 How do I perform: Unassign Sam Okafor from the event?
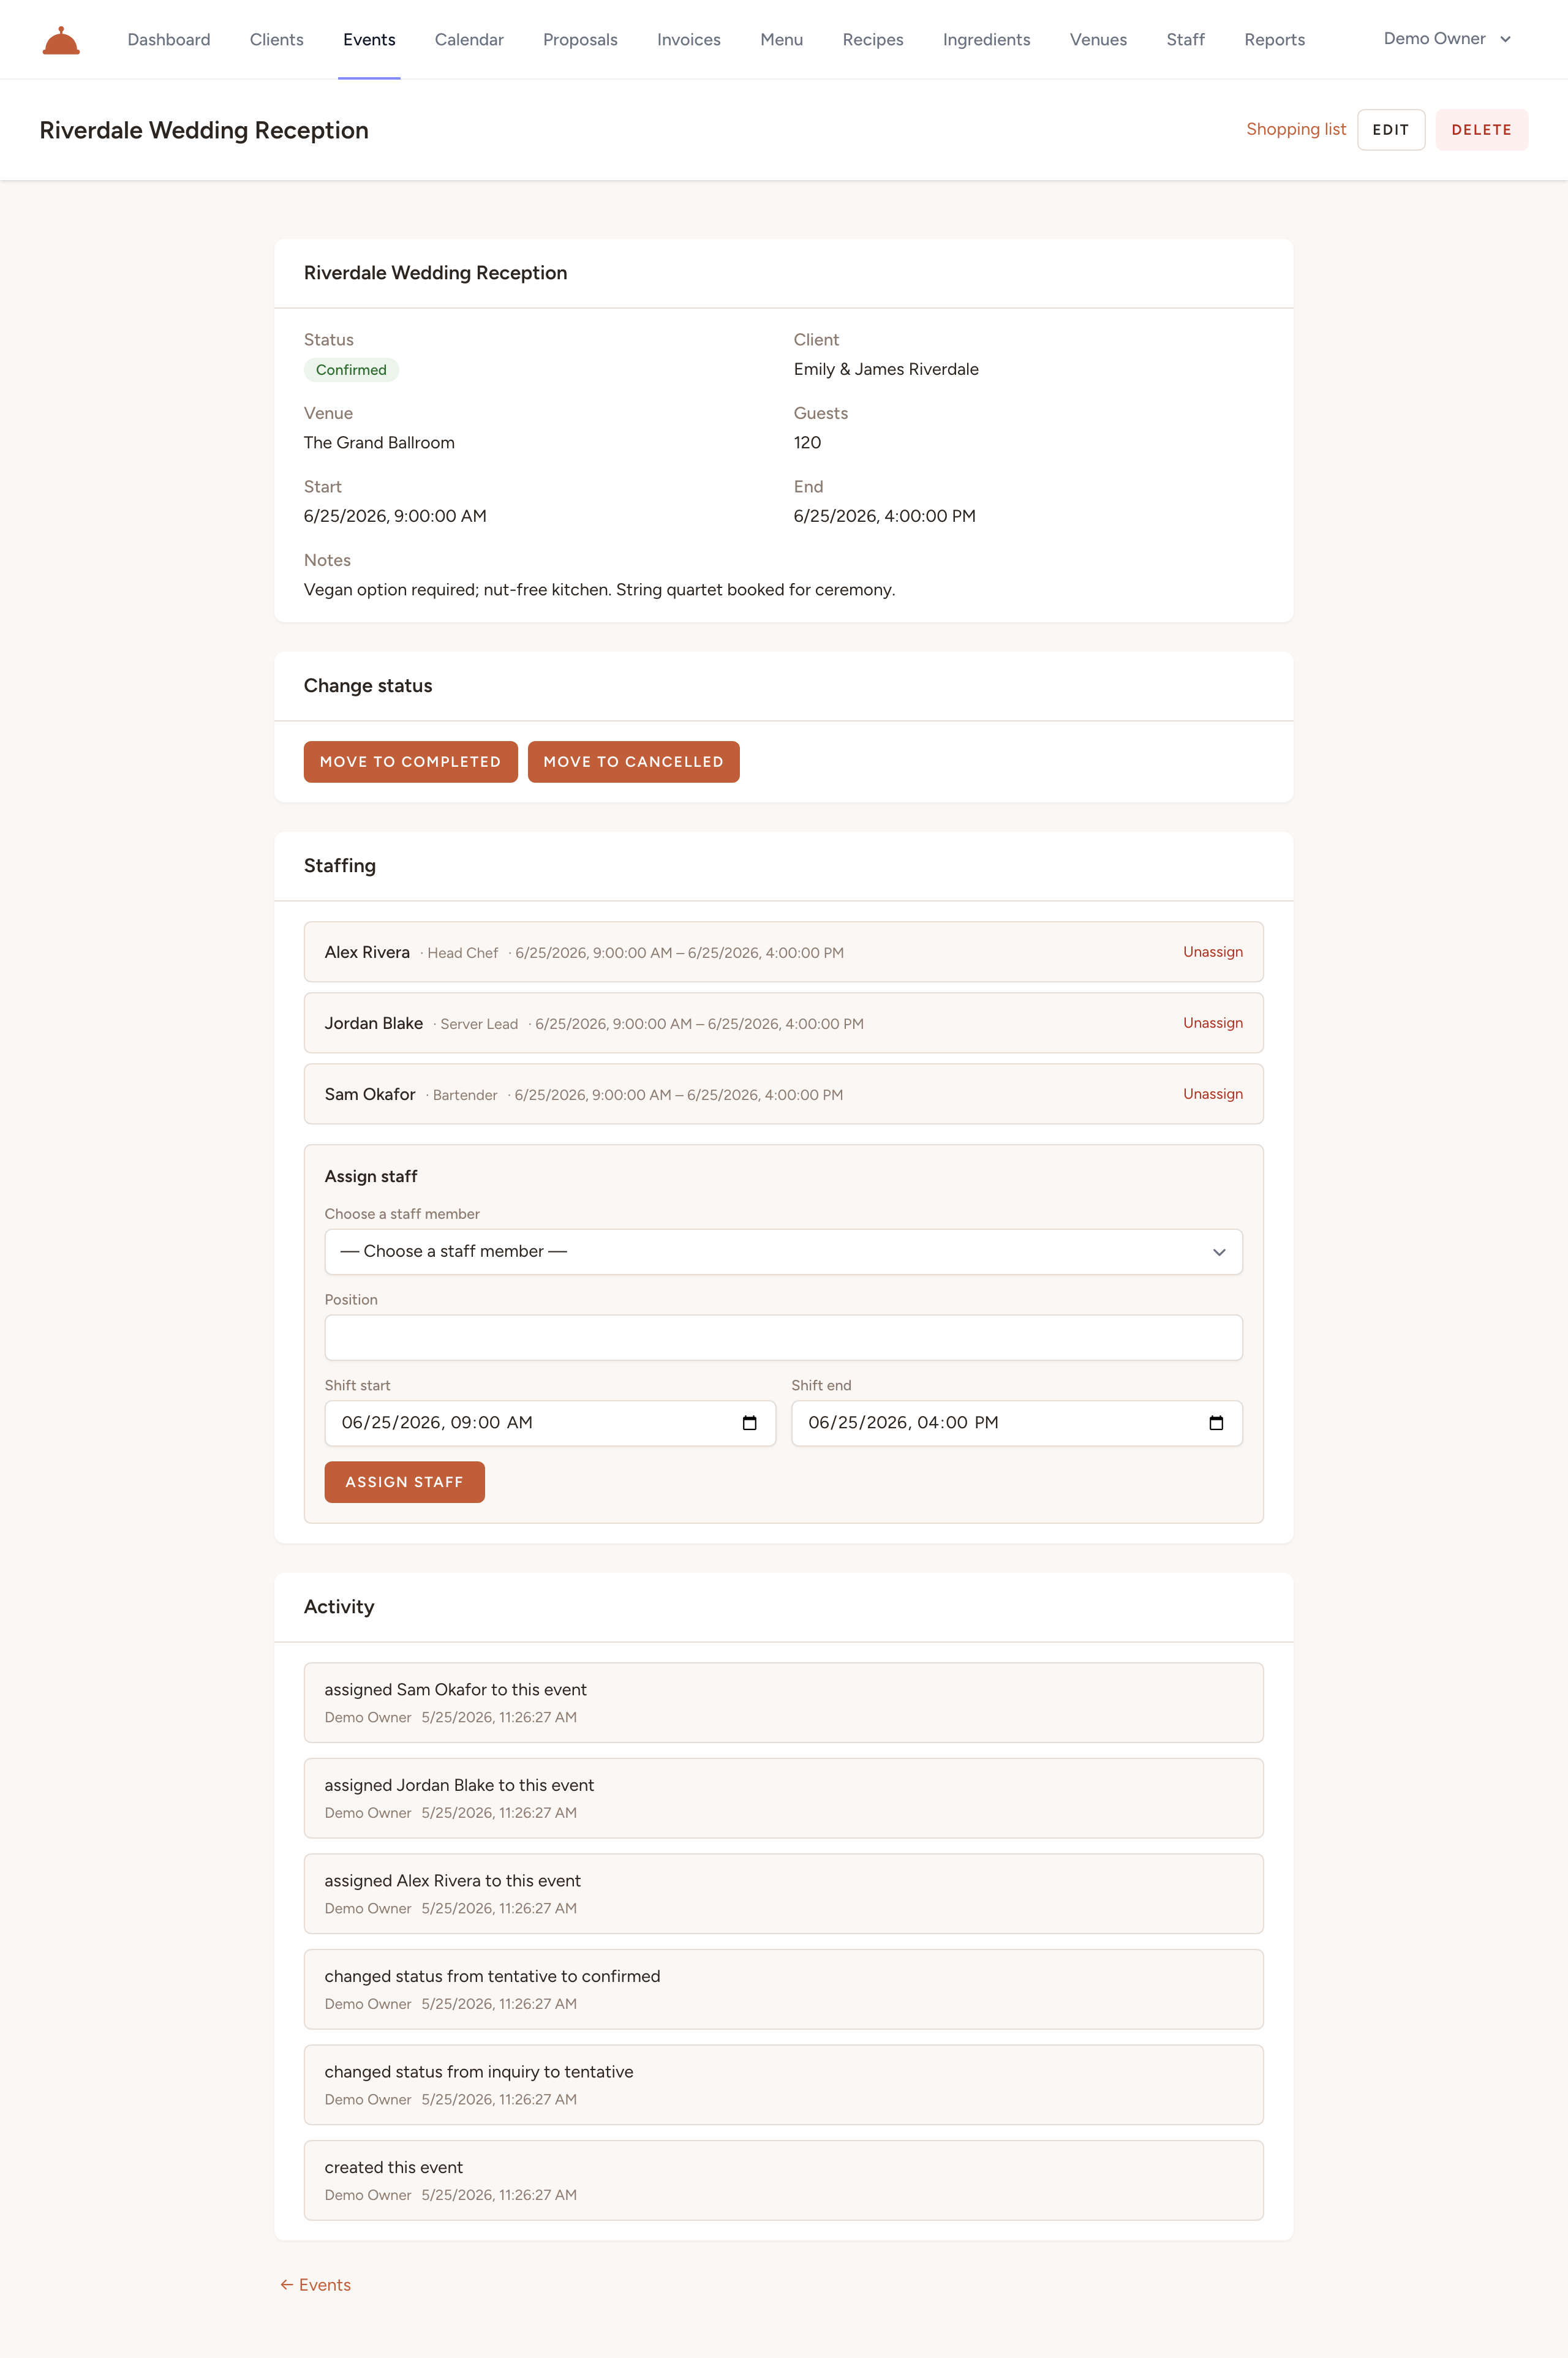(1213, 1094)
